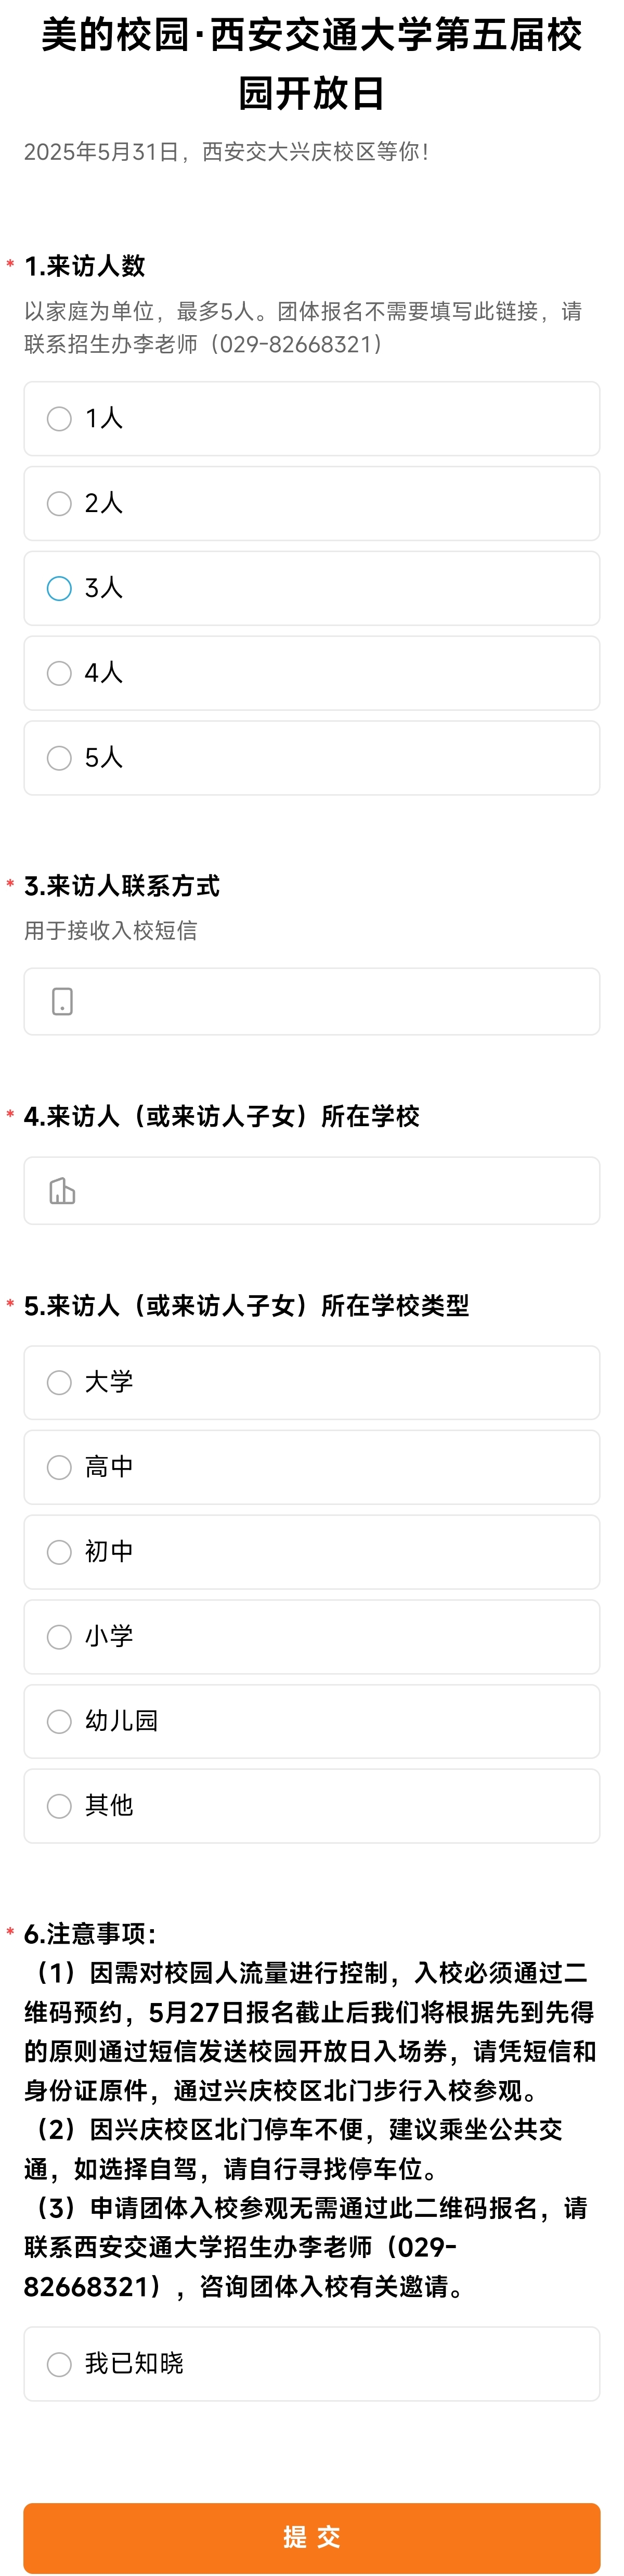Choose 初中 school type option
Viewport: 624px width, 2576px height.
[312, 1552]
